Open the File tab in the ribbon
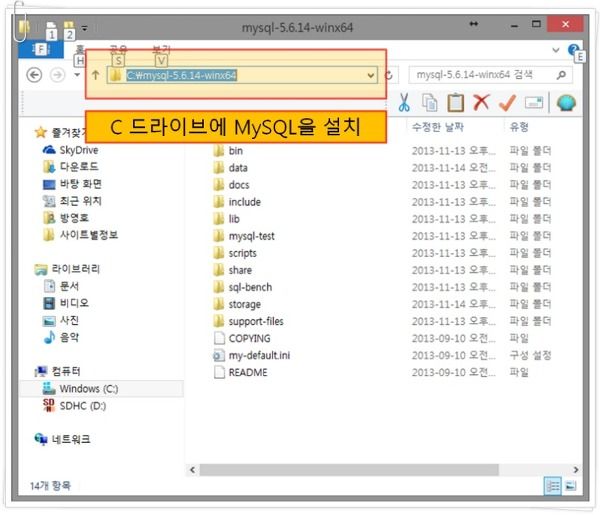 pos(41,49)
